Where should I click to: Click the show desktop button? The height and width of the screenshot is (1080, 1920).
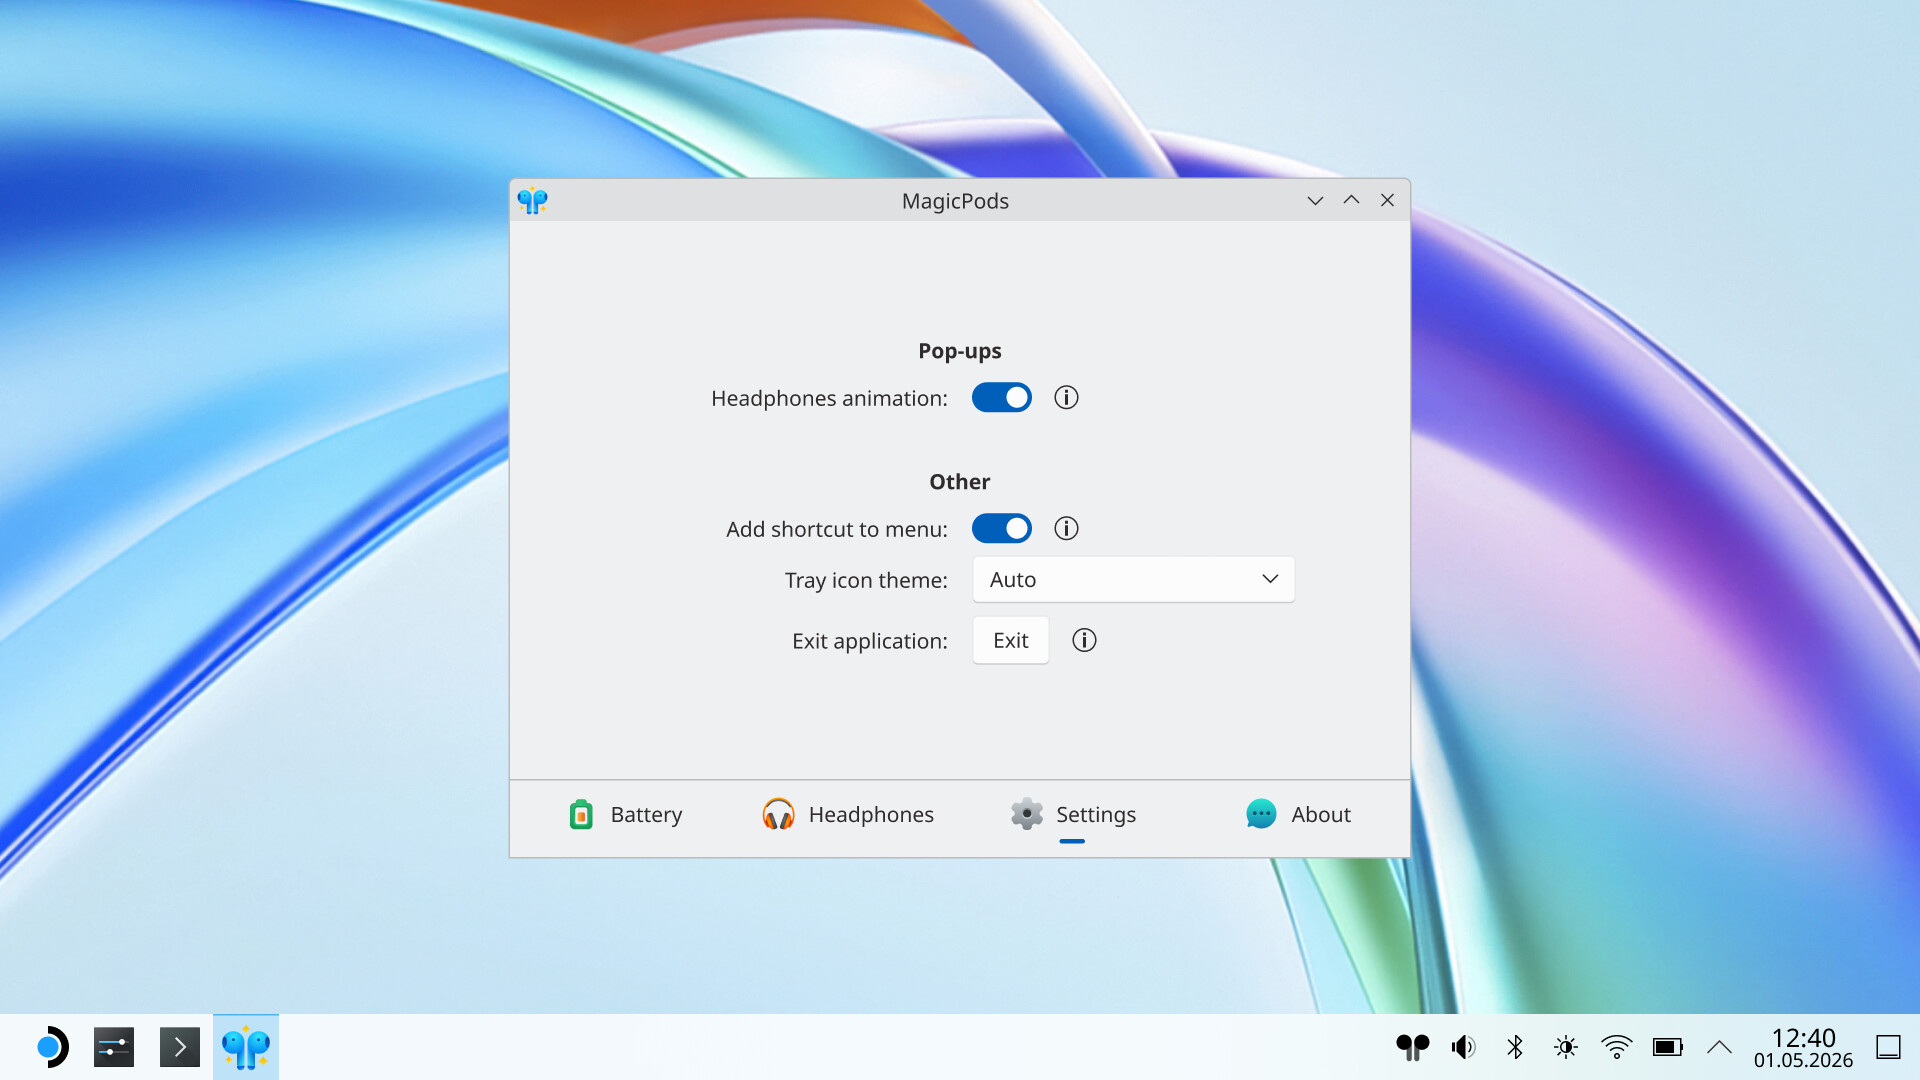pos(1888,1047)
